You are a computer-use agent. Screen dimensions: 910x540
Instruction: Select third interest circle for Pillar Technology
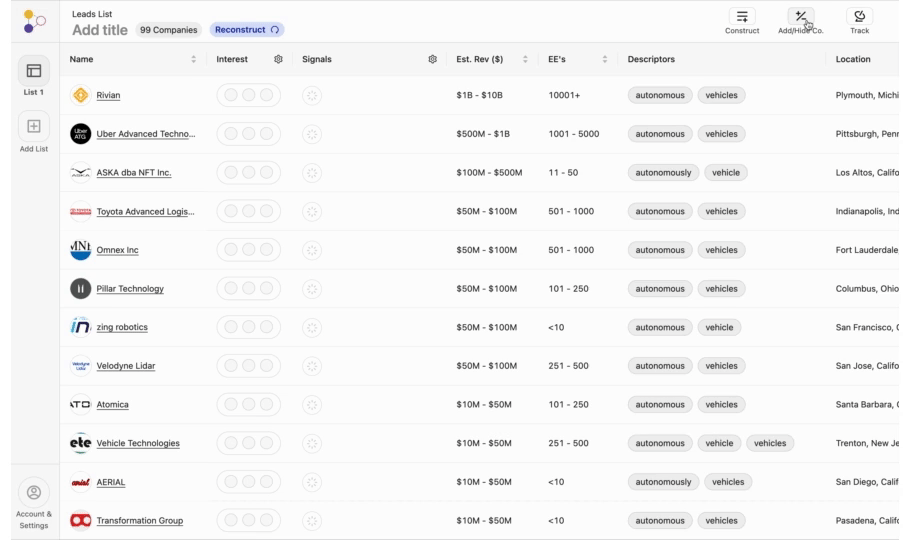(266, 289)
